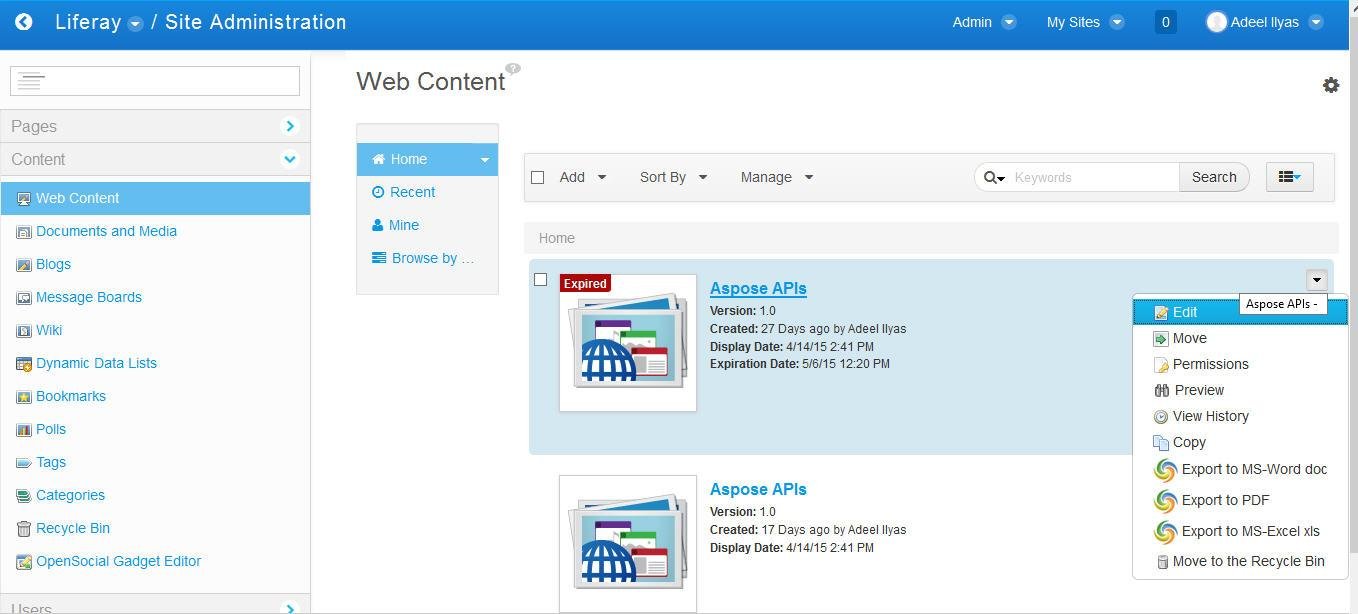Open the display style view dropdown
1358x614 pixels.
tap(1289, 177)
